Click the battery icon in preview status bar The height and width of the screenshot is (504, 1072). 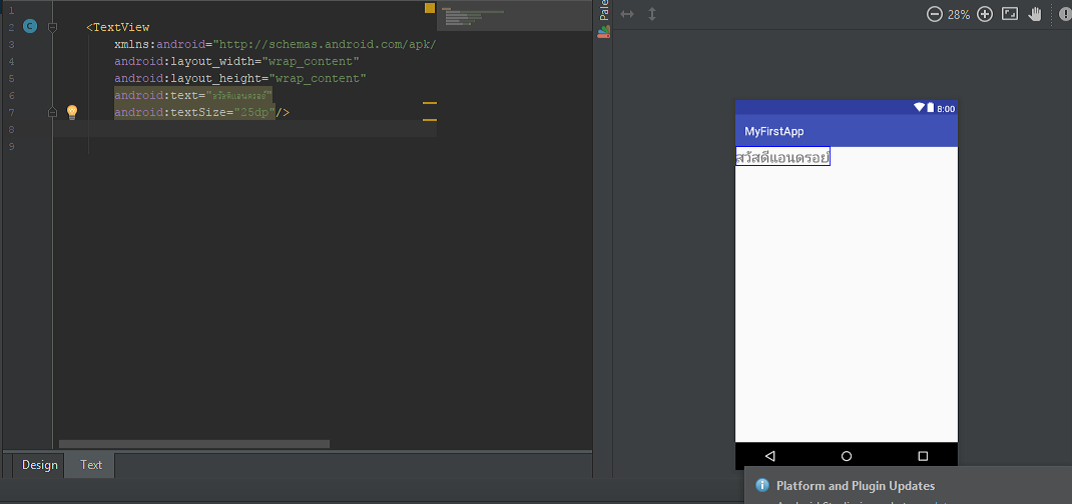pyautogui.click(x=930, y=107)
